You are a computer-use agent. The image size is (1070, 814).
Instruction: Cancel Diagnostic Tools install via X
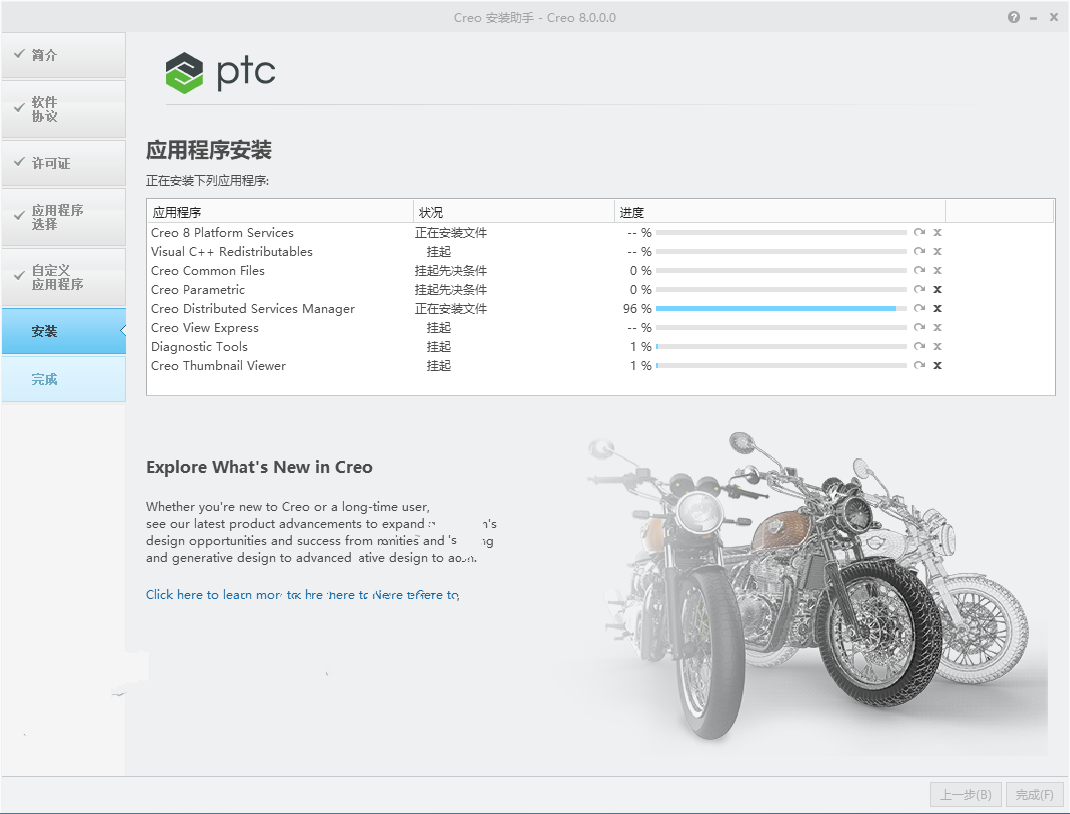pos(938,347)
